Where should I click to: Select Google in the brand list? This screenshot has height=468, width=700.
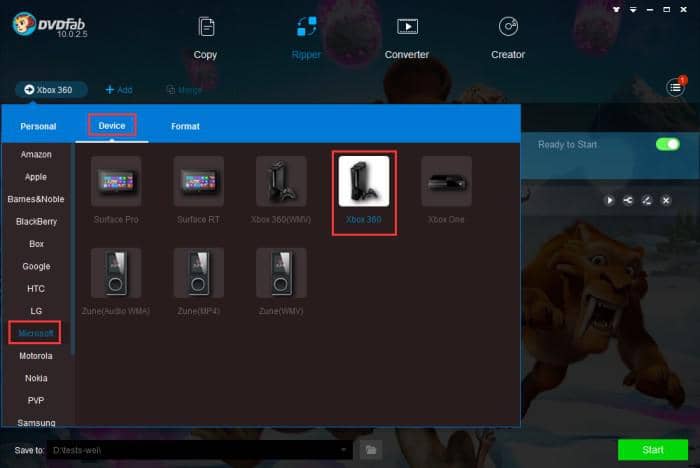click(36, 267)
